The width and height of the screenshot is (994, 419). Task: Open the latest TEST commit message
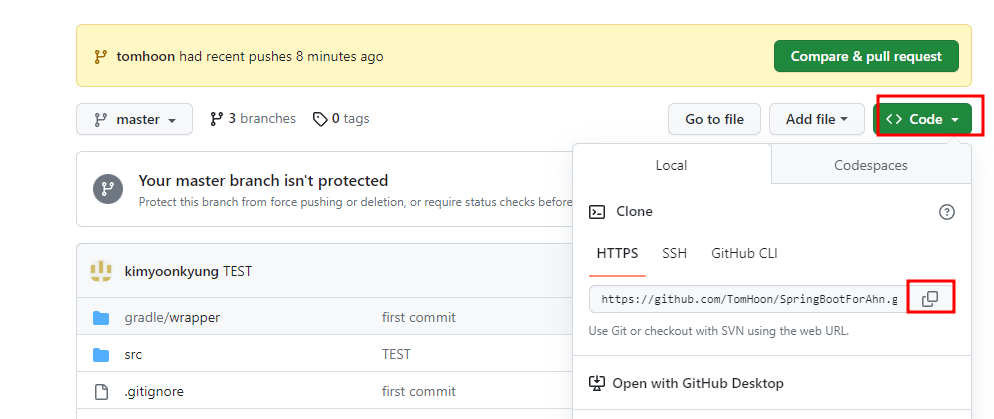click(x=238, y=272)
